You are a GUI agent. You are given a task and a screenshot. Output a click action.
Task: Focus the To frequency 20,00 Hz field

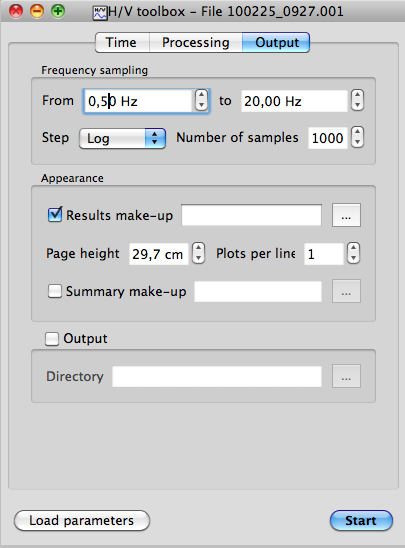tap(294, 101)
